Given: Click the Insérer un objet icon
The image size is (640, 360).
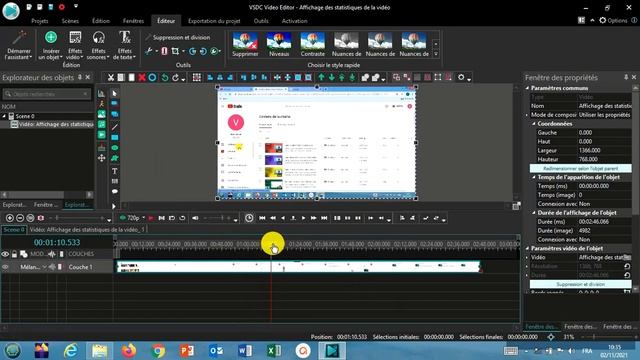Looking at the screenshot, I should tap(51, 37).
